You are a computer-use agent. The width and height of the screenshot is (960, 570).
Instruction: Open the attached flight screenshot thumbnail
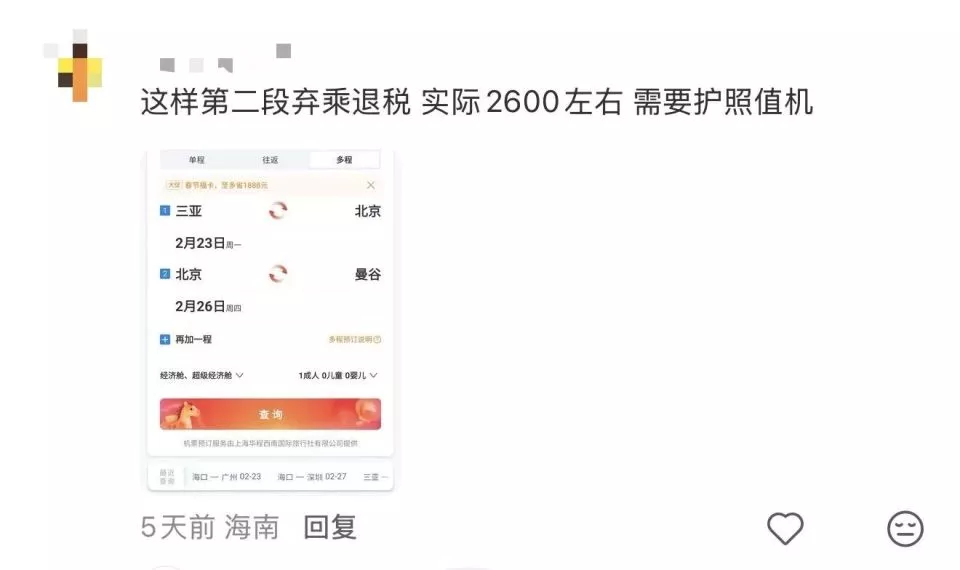pyautogui.click(x=270, y=320)
